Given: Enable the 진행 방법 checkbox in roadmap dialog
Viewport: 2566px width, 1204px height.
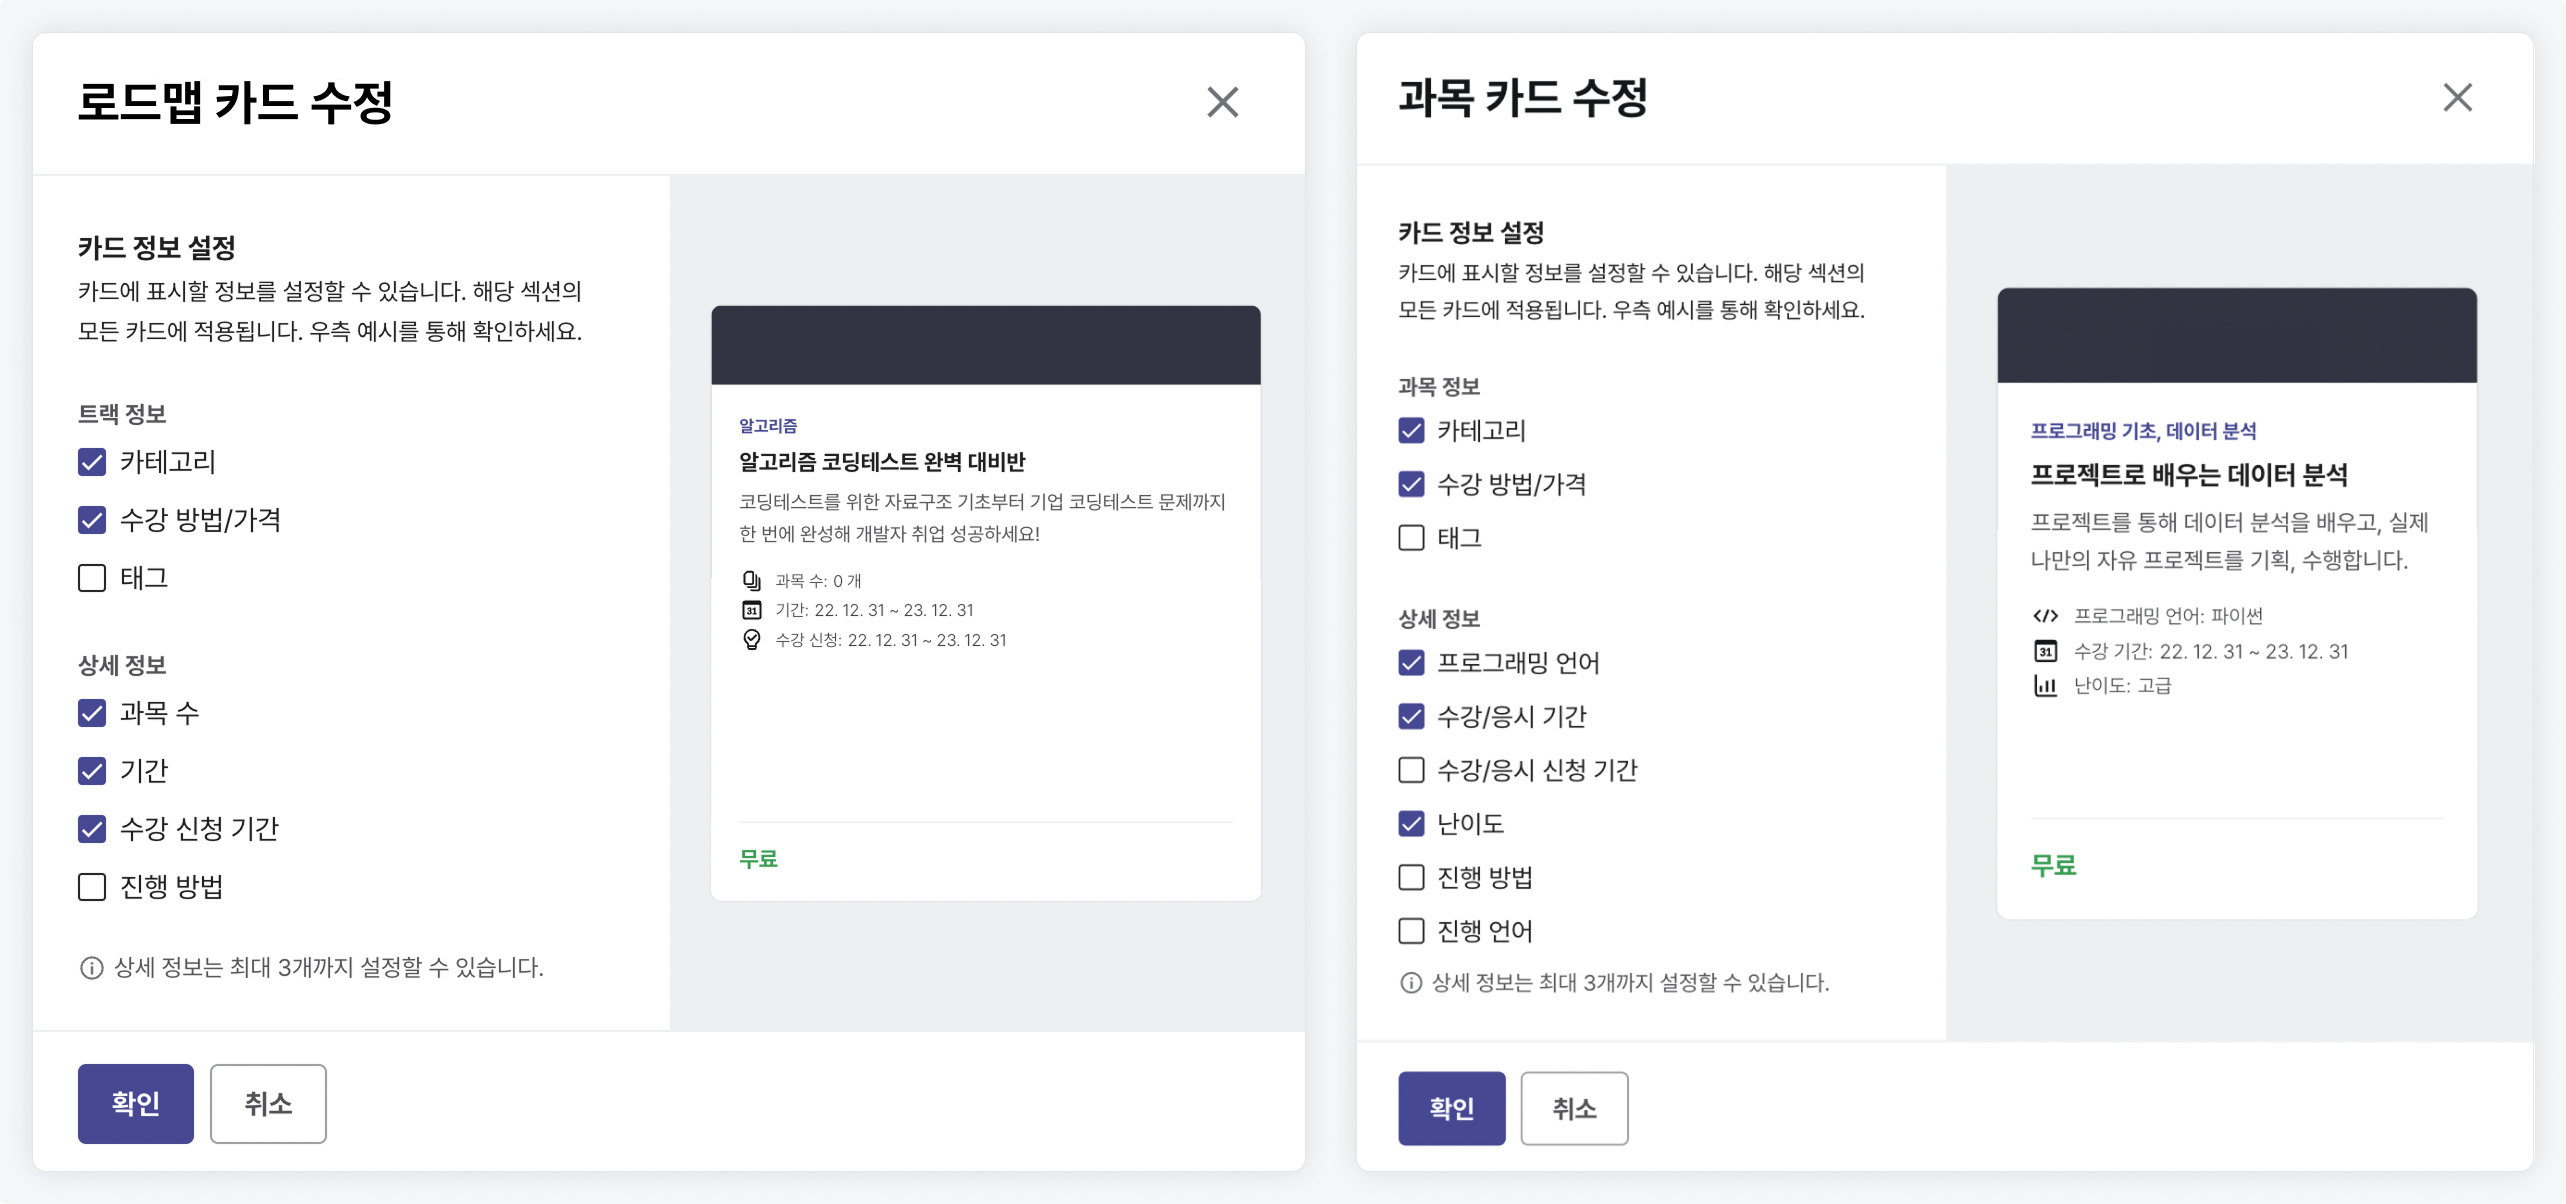Looking at the screenshot, I should click(x=92, y=887).
